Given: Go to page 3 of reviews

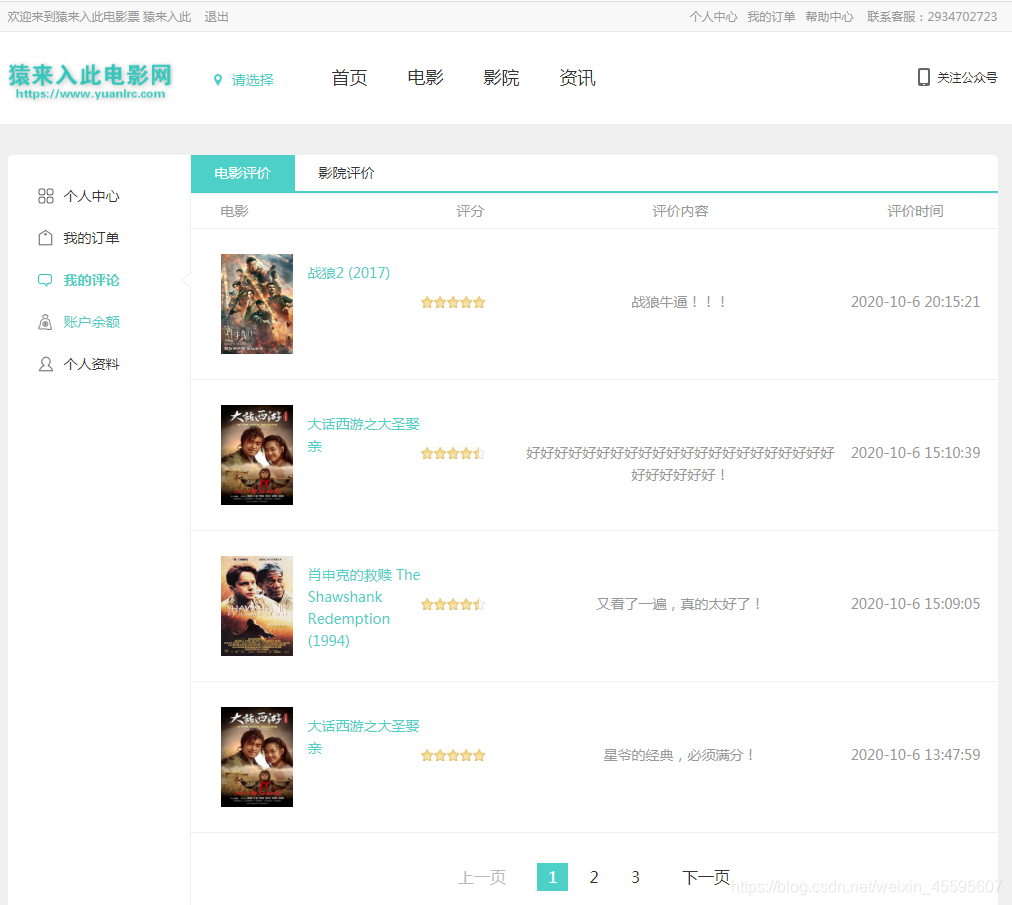Looking at the screenshot, I should click(635, 877).
